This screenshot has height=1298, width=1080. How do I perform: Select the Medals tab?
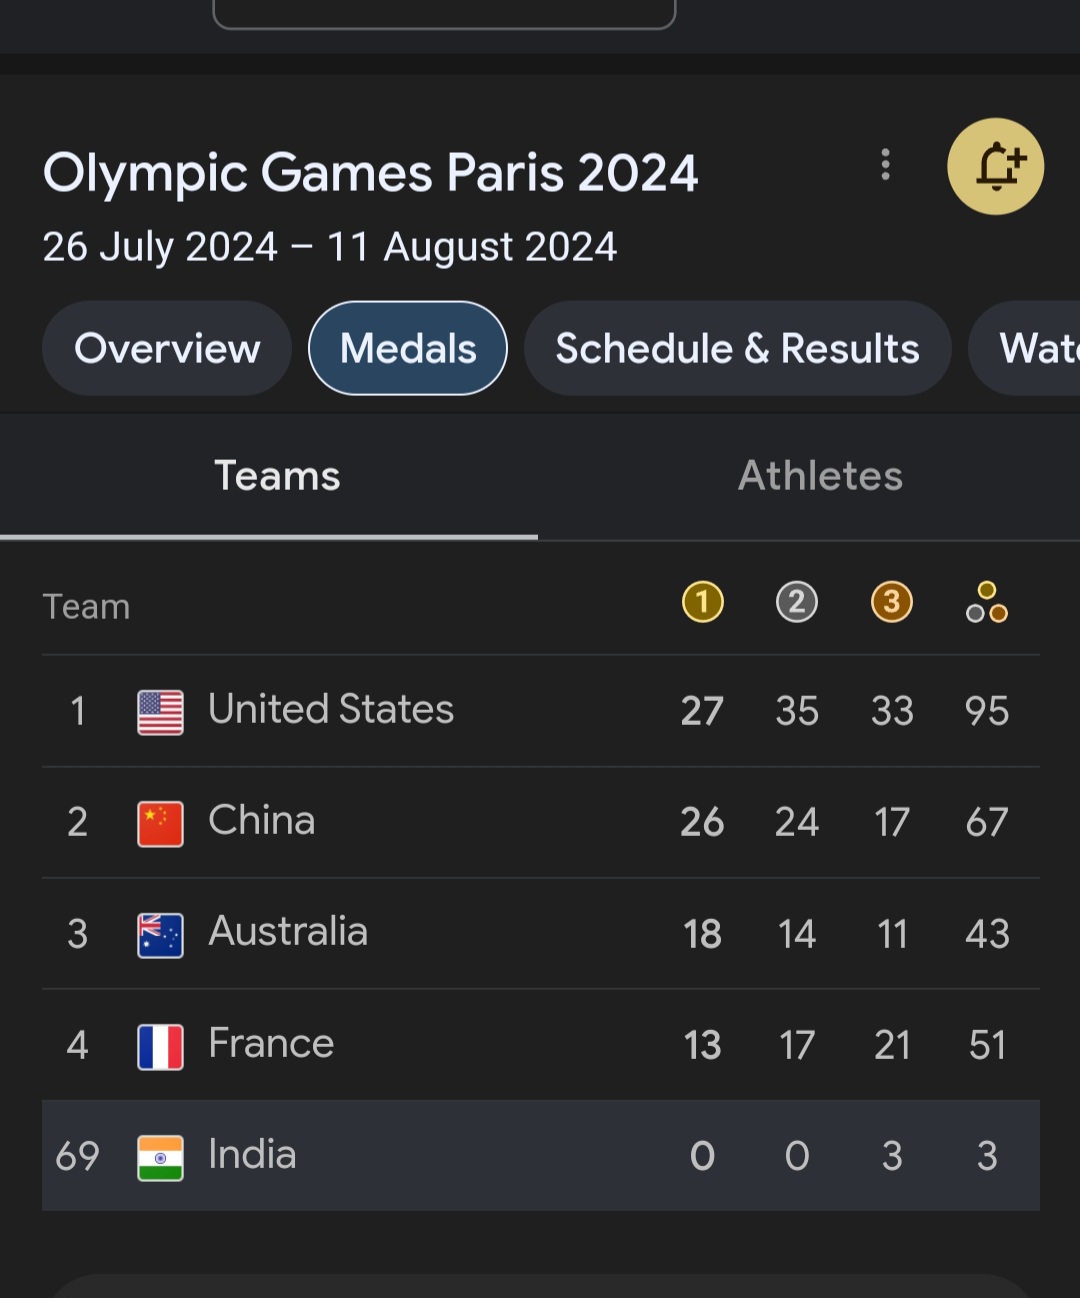click(408, 348)
